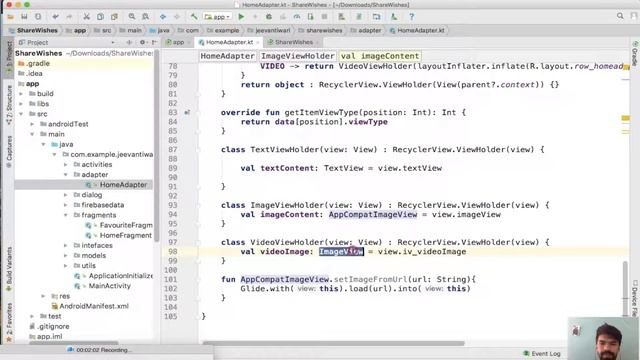Viewport: 640px width, 360px height.
Task: Switch to the HomeAdapter.kt editor tab
Action: coord(229,42)
